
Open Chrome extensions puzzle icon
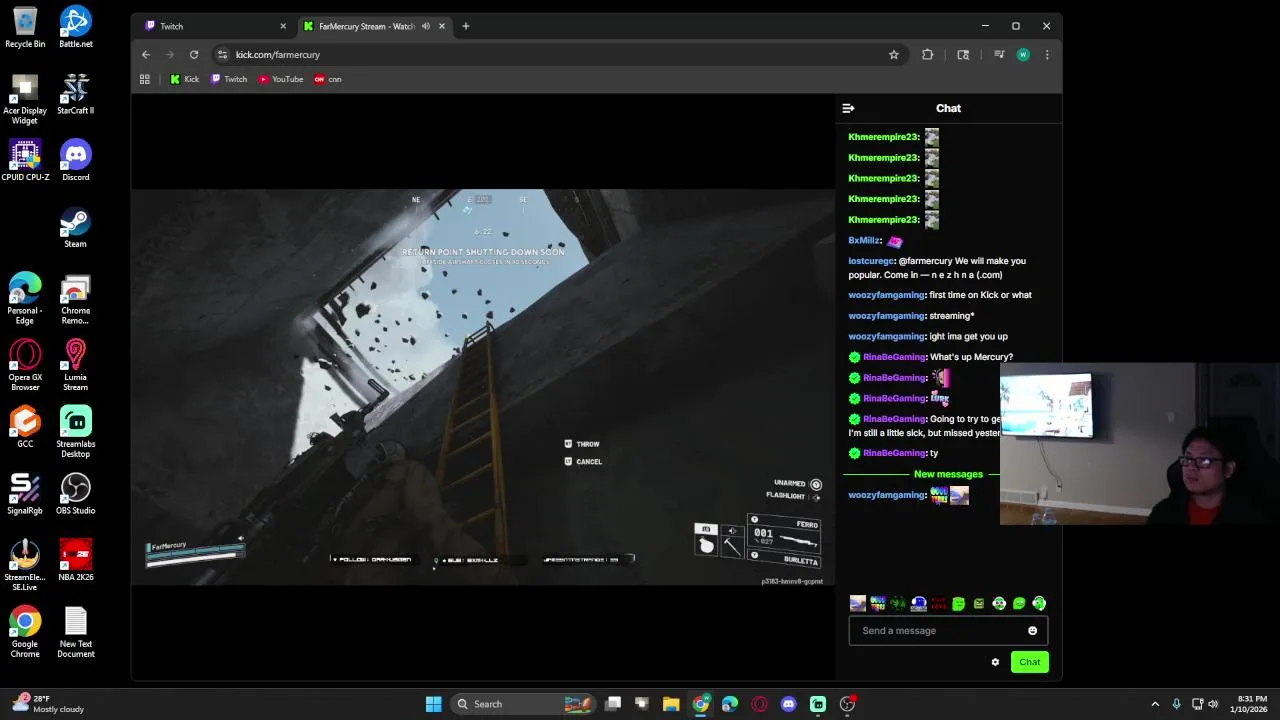tap(928, 55)
